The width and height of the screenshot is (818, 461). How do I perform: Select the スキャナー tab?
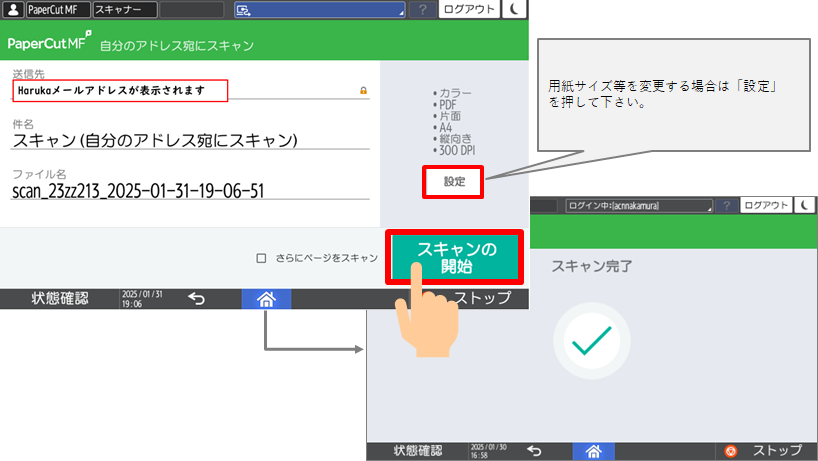125,9
